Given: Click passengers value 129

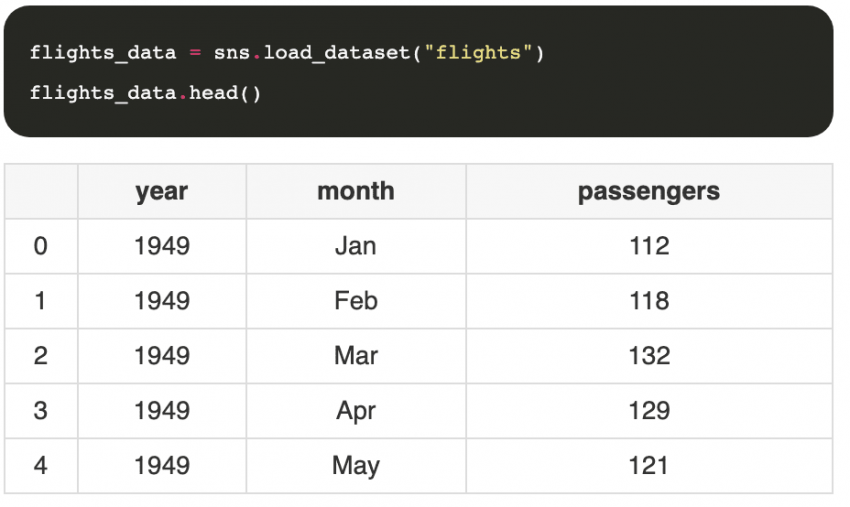Looking at the screenshot, I should click(649, 411).
